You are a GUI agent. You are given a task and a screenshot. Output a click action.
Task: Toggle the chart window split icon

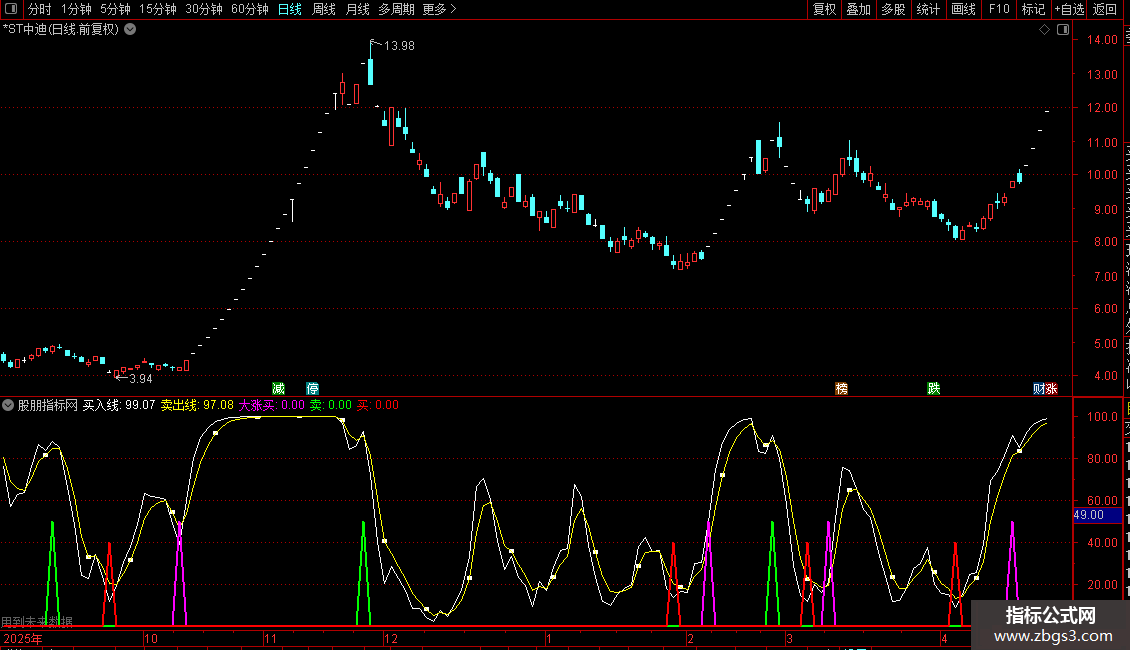pyautogui.click(x=1063, y=30)
